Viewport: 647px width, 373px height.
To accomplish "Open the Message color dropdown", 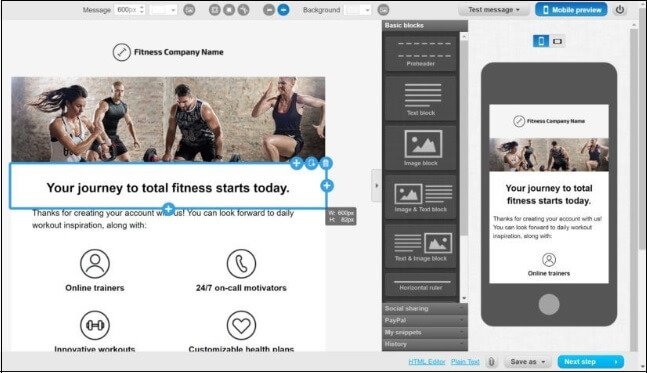I will point(163,9).
